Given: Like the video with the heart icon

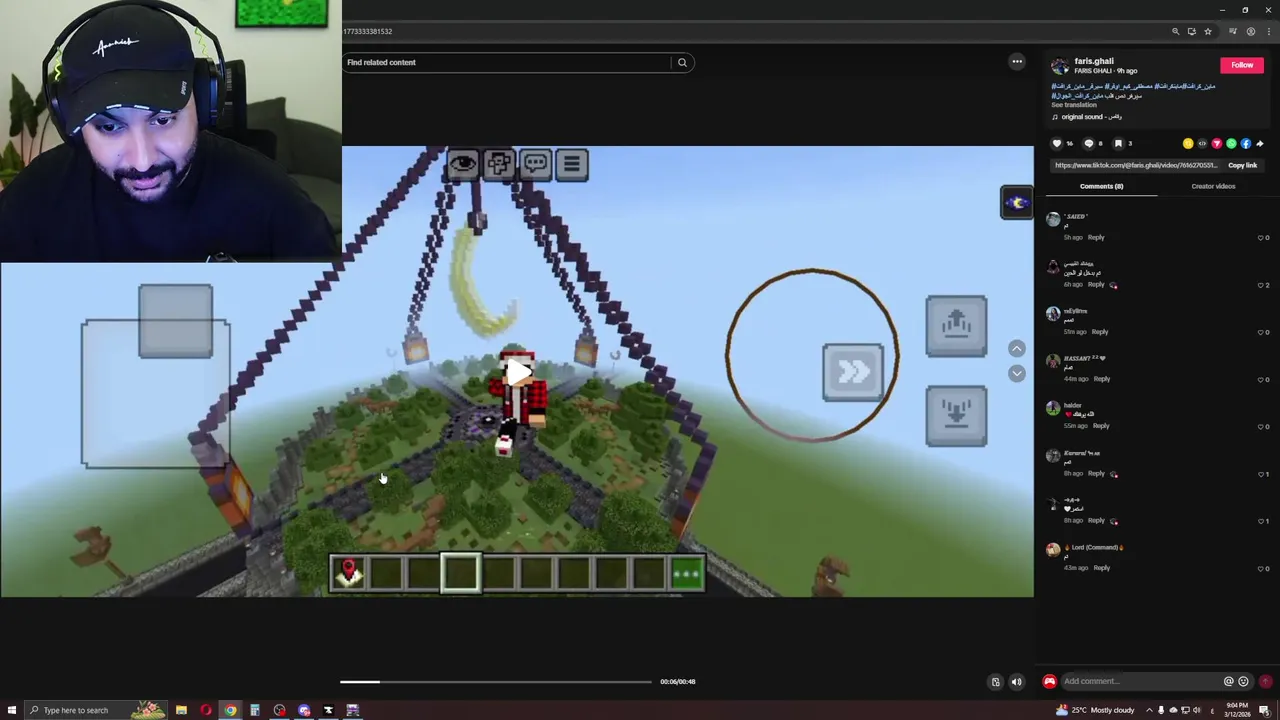Looking at the screenshot, I should [1057, 143].
